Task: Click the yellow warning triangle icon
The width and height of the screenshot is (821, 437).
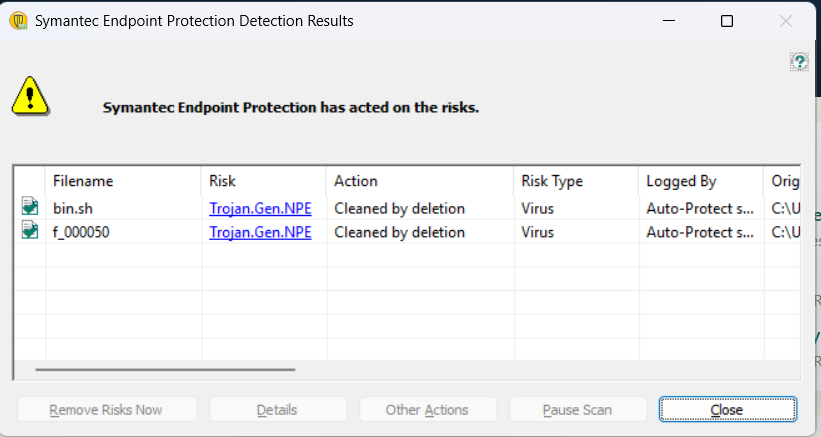Action: coord(30,96)
